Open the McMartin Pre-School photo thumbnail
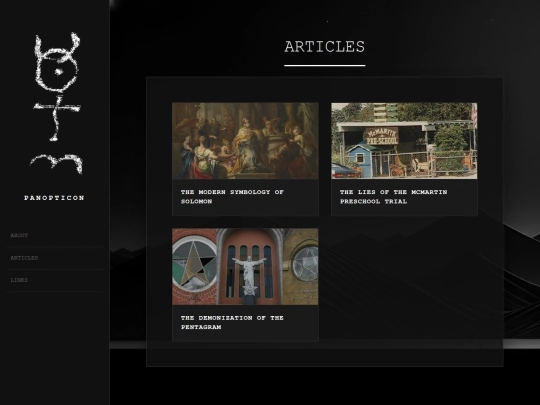This screenshot has width=540, height=405. (x=404, y=141)
